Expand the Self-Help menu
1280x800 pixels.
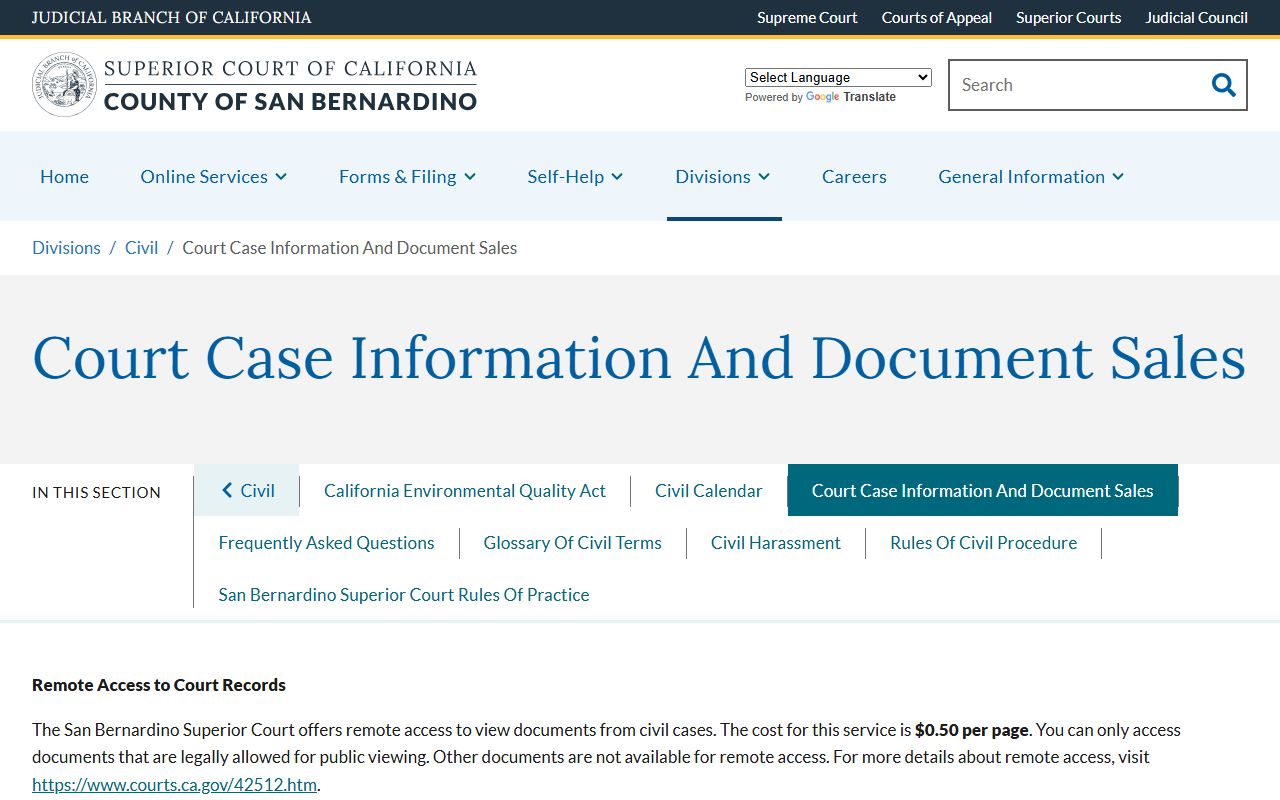[x=575, y=176]
